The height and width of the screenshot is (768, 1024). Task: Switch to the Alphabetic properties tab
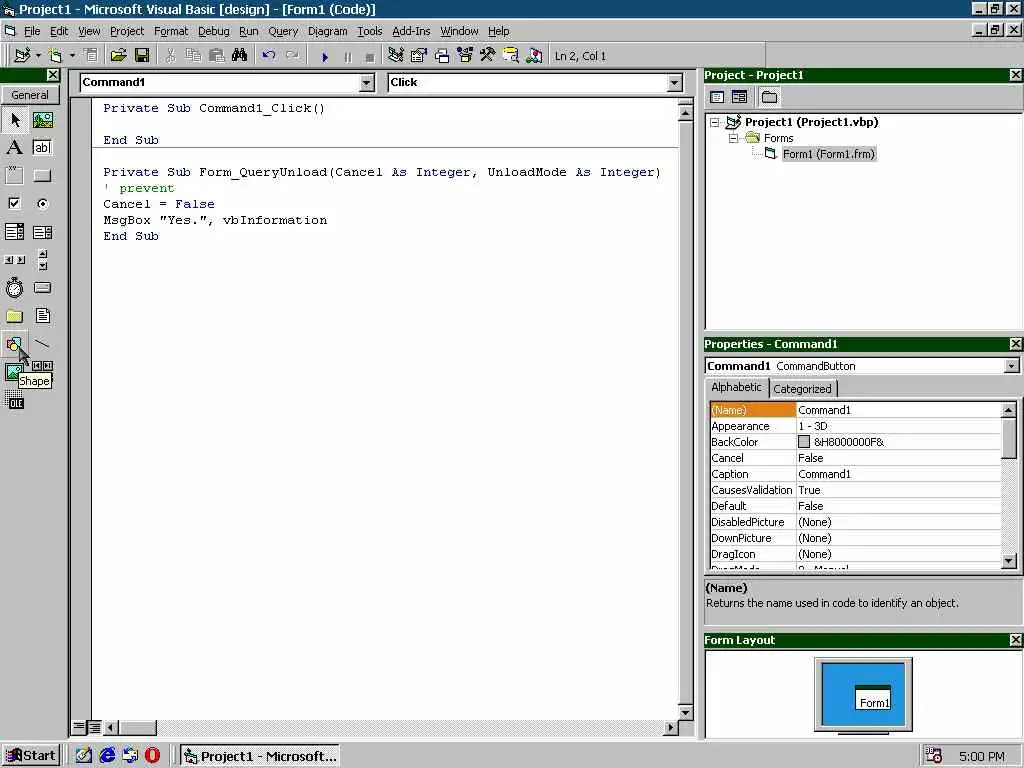736,387
